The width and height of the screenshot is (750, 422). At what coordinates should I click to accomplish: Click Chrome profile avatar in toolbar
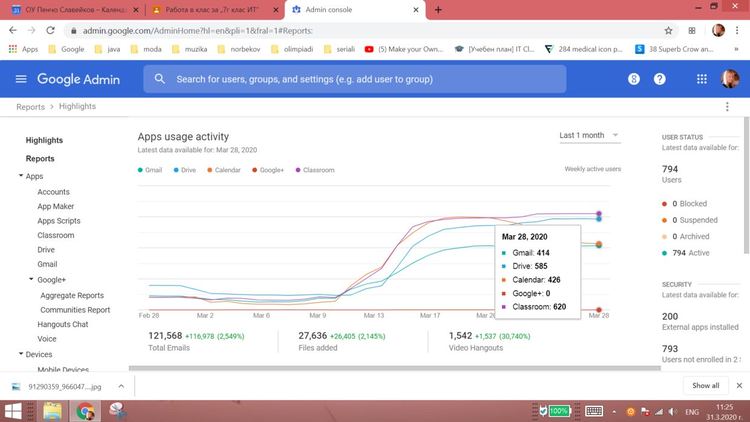718,30
